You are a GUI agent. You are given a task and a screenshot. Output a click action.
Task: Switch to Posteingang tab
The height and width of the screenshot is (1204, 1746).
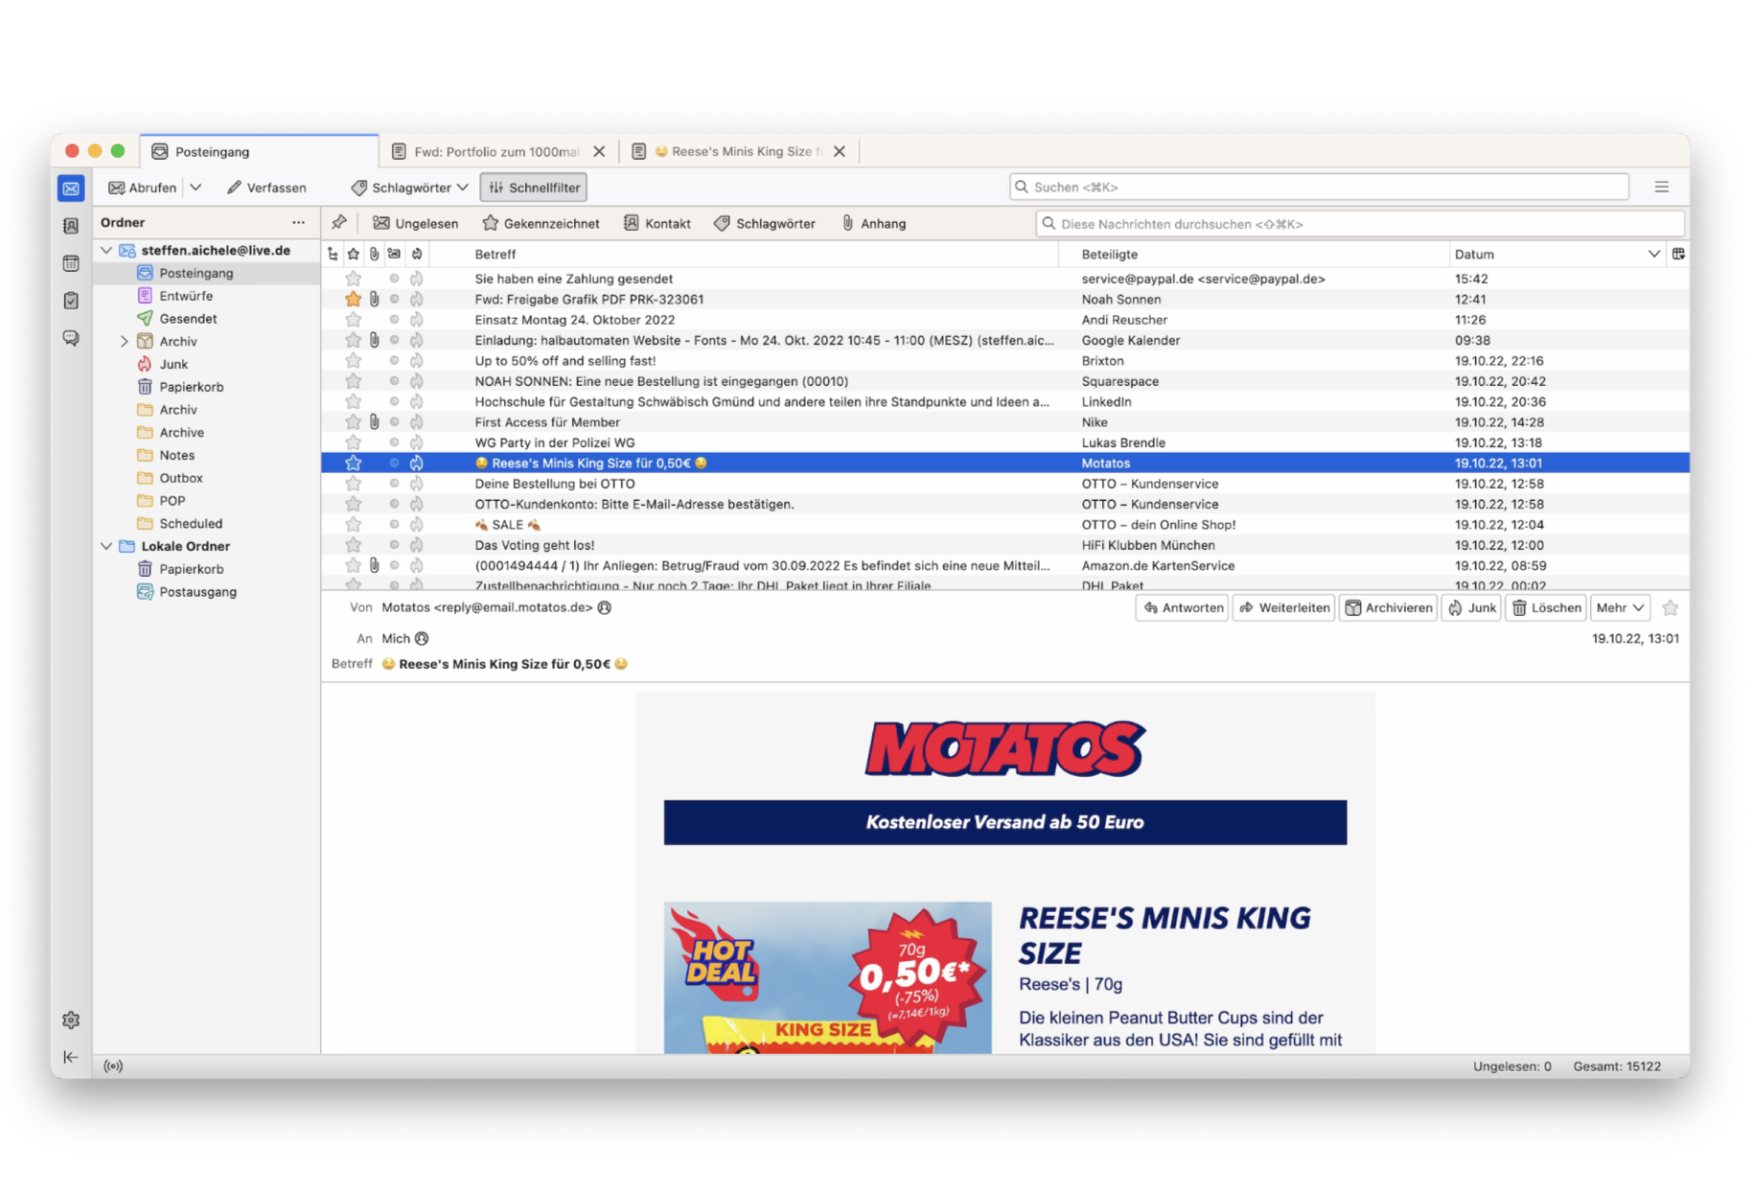tap(260, 151)
